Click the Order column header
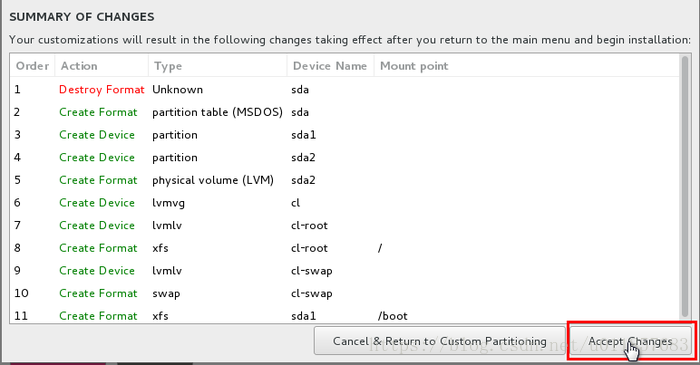700x365 pixels. 32,66
